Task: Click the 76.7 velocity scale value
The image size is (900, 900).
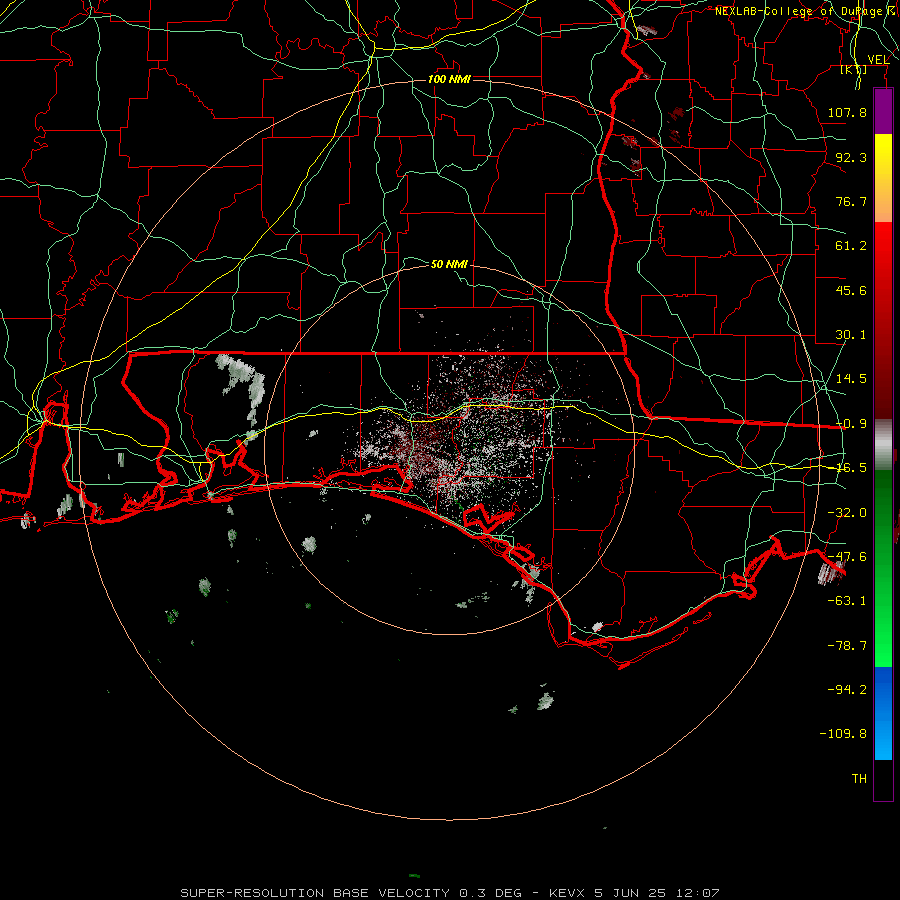Action: tap(851, 201)
